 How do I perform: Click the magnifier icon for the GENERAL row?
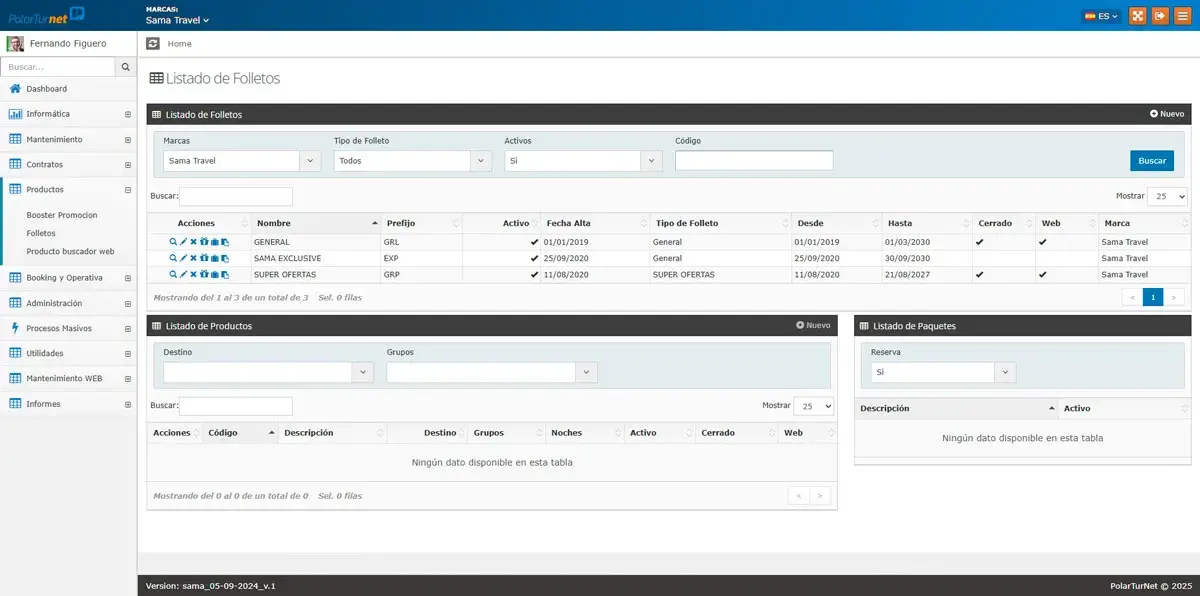pos(173,242)
